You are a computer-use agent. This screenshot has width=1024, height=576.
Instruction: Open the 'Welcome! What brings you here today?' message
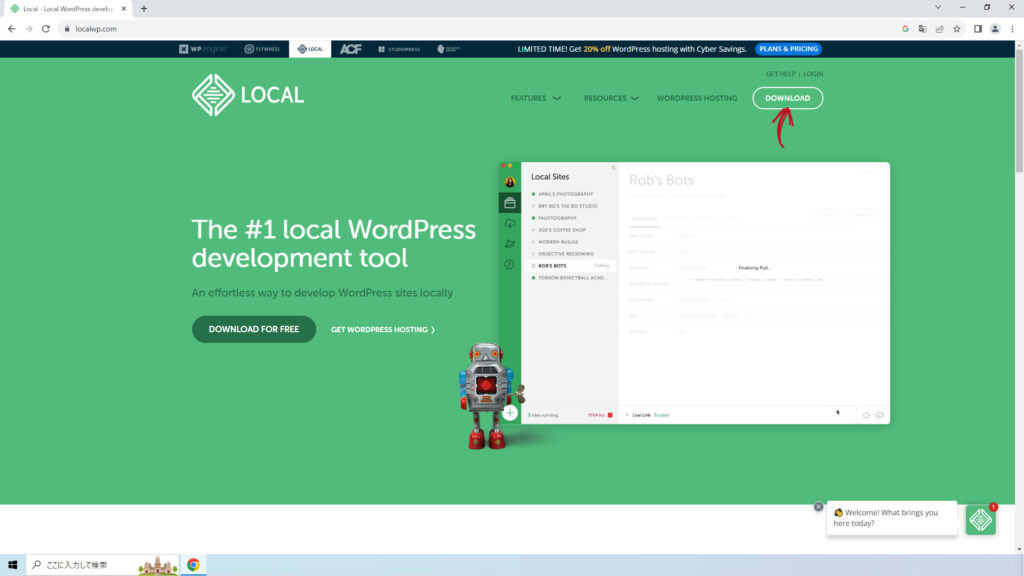pos(892,518)
